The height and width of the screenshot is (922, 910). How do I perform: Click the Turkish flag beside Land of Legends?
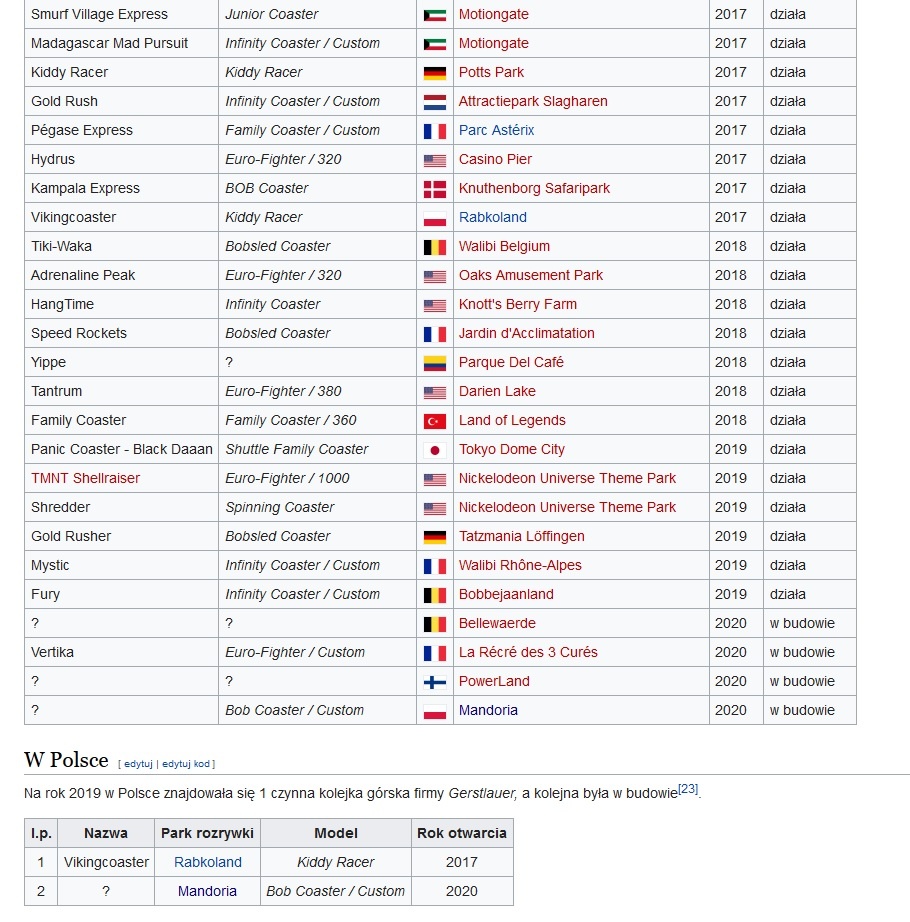click(x=434, y=421)
